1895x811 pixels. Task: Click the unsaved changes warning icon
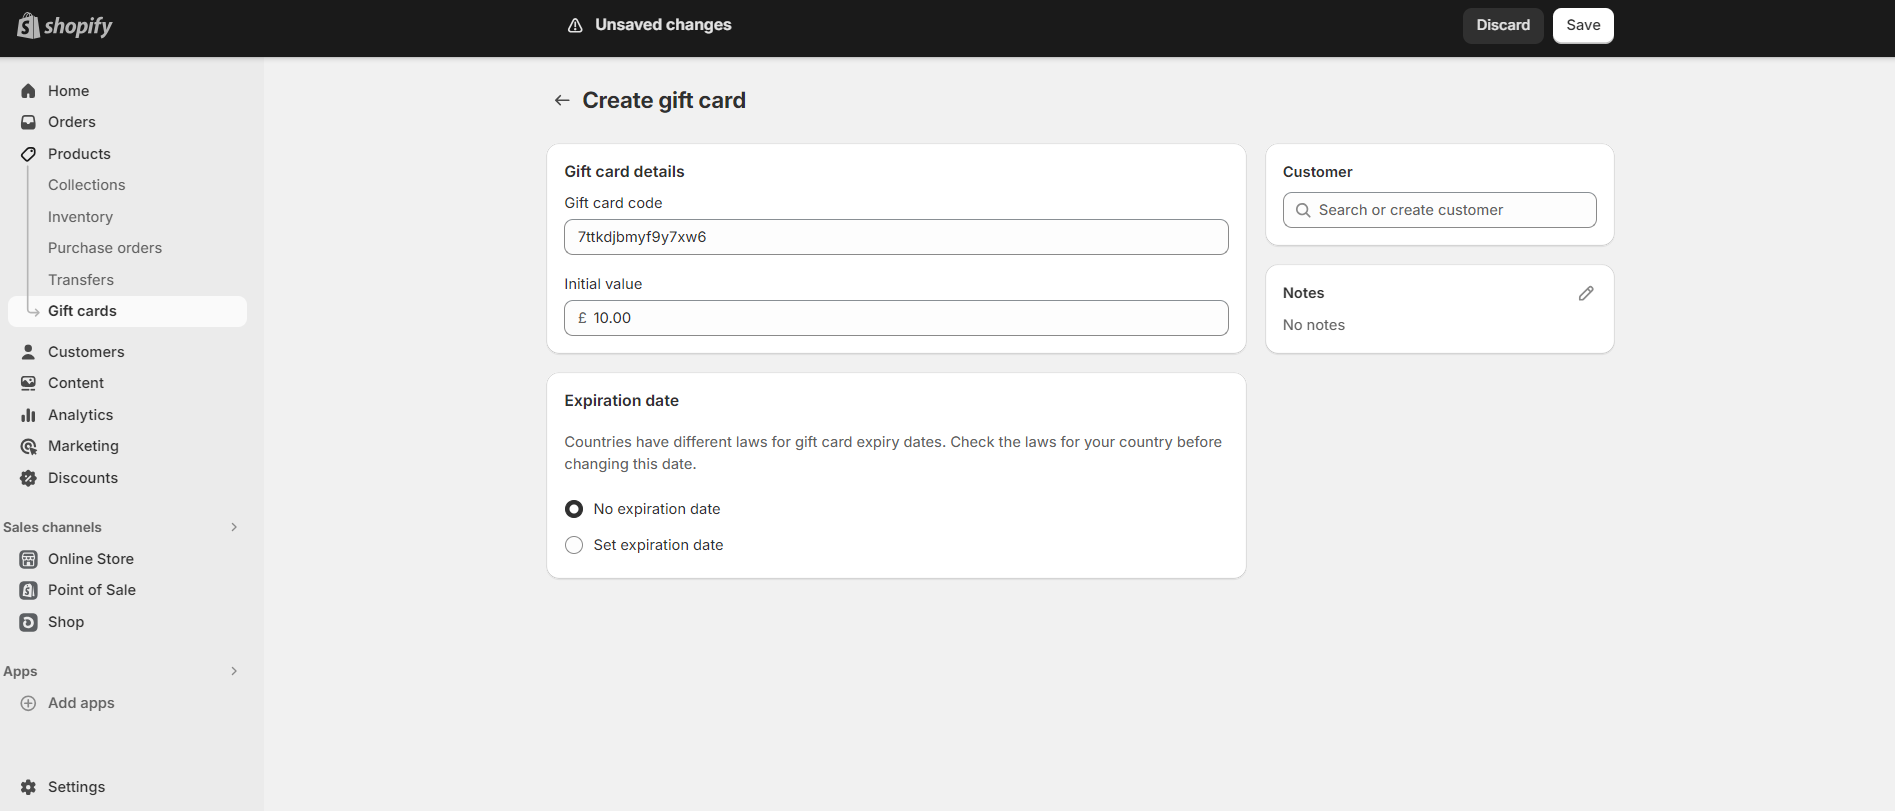[x=575, y=25]
